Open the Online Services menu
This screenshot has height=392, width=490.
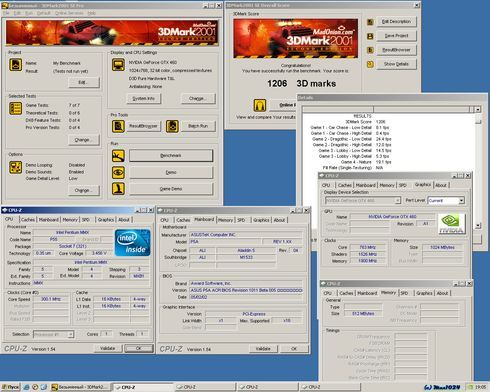(x=69, y=13)
